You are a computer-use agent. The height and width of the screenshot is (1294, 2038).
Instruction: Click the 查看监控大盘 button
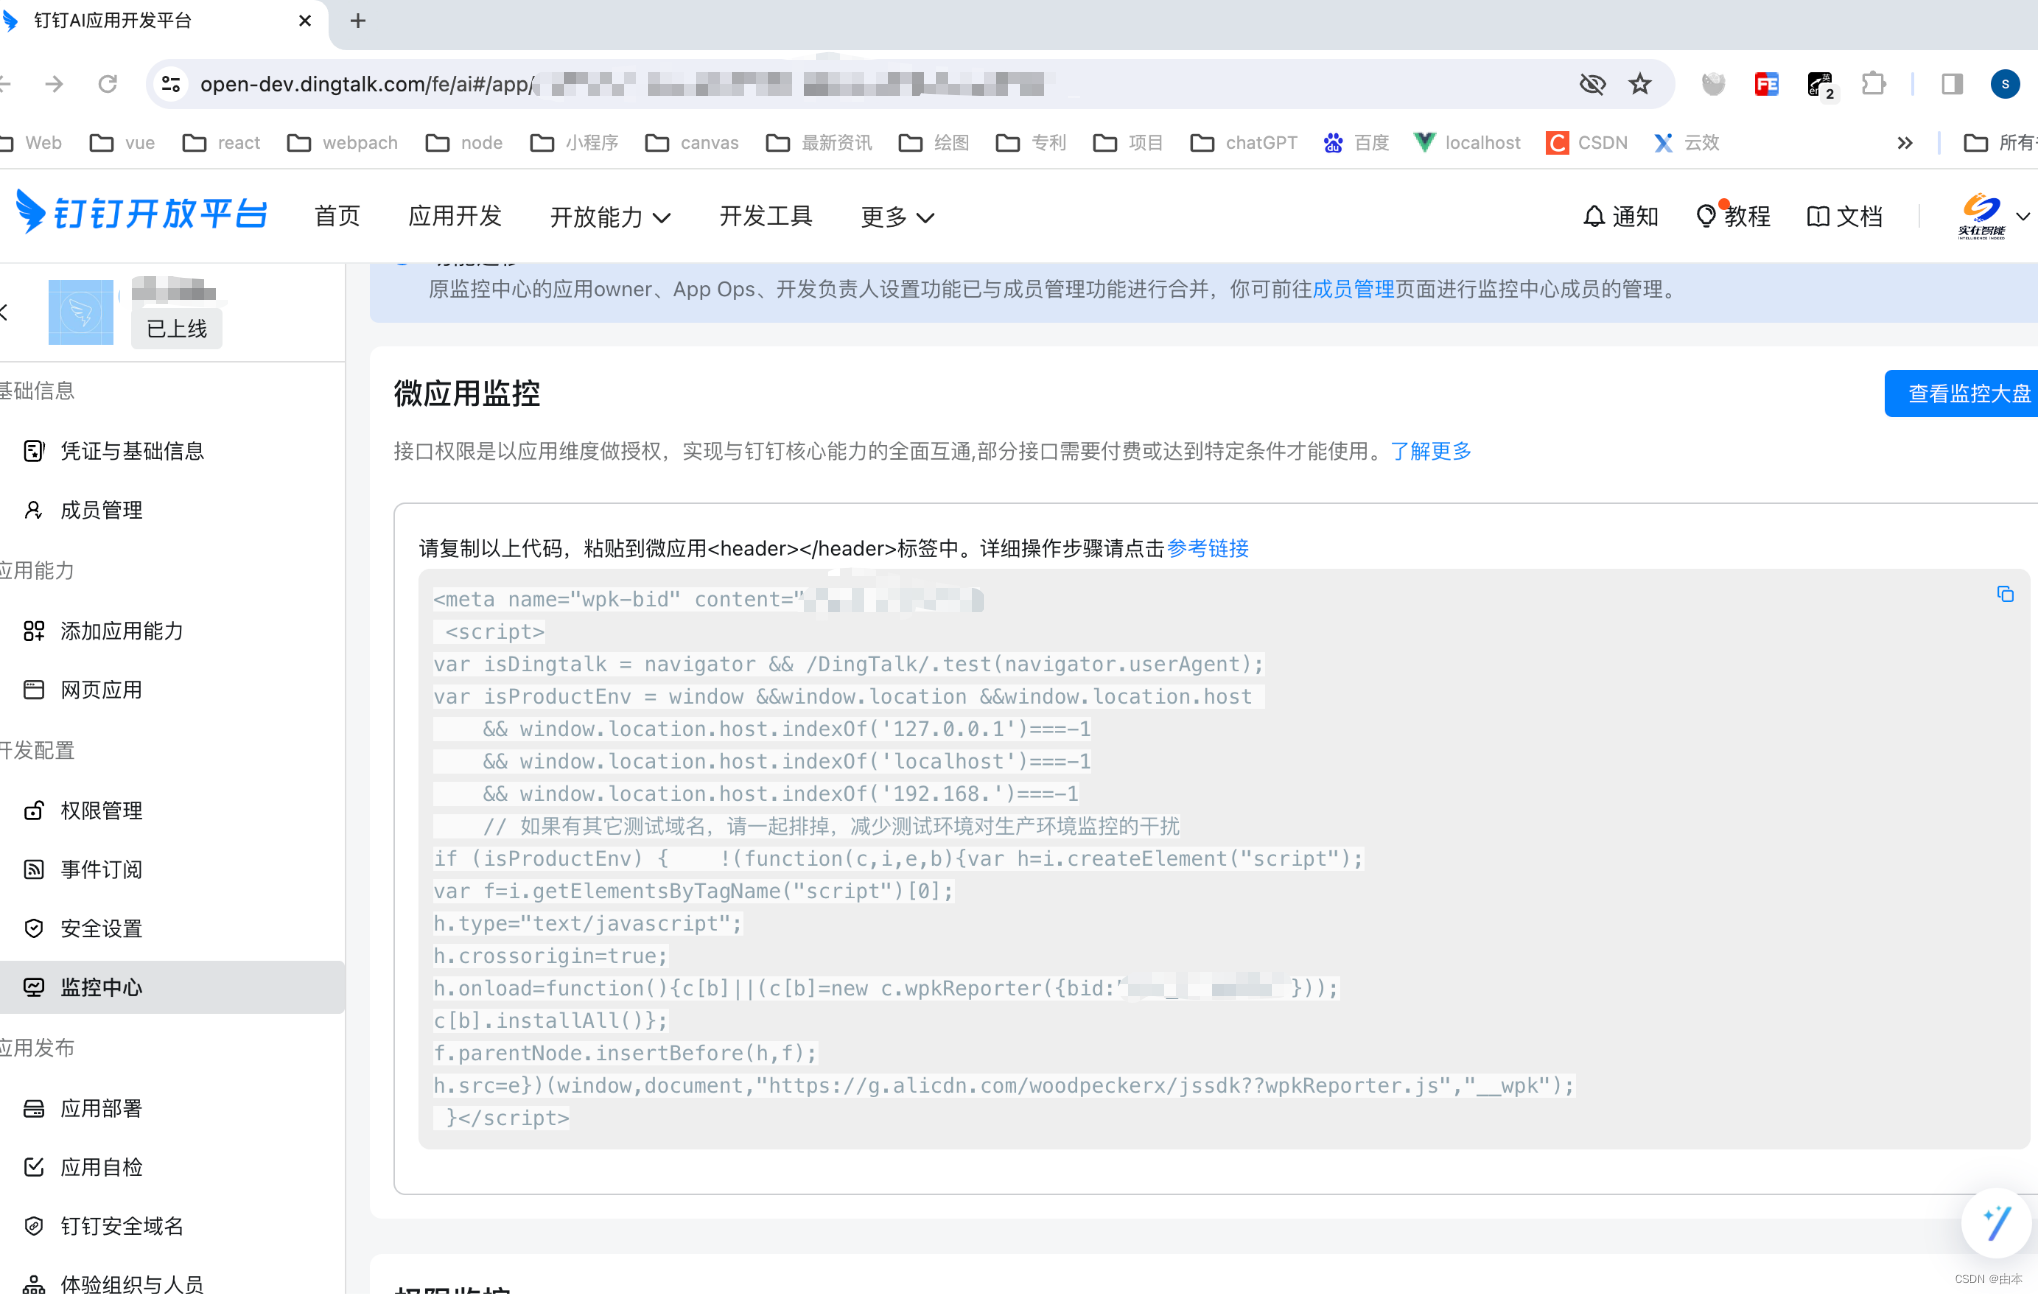click(x=1962, y=394)
